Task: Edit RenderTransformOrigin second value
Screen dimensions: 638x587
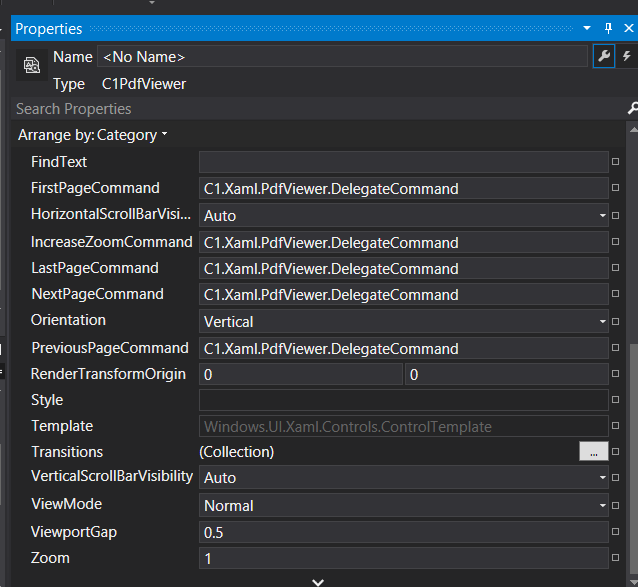Action: click(x=507, y=374)
